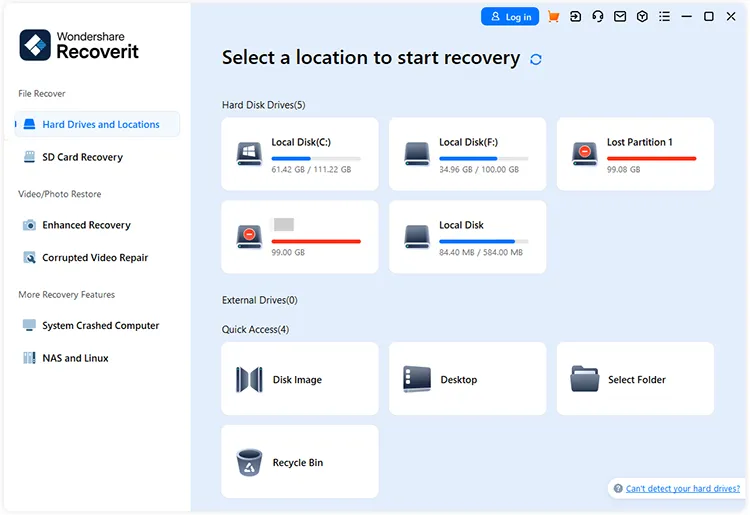Viewport: 750px width, 515px height.
Task: Click the "84.40 MB / 584.00 MB" text
Action: 481,252
